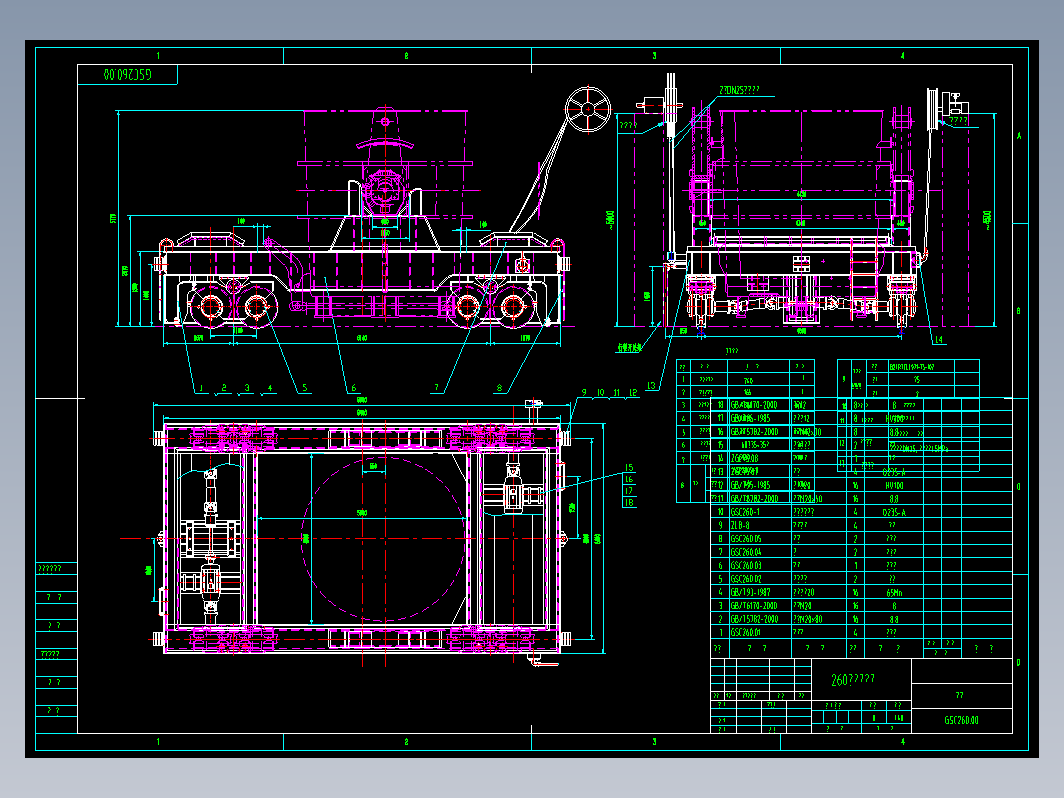Click parts list entry GSC260.03
The image size is (1064, 798).
pos(746,565)
